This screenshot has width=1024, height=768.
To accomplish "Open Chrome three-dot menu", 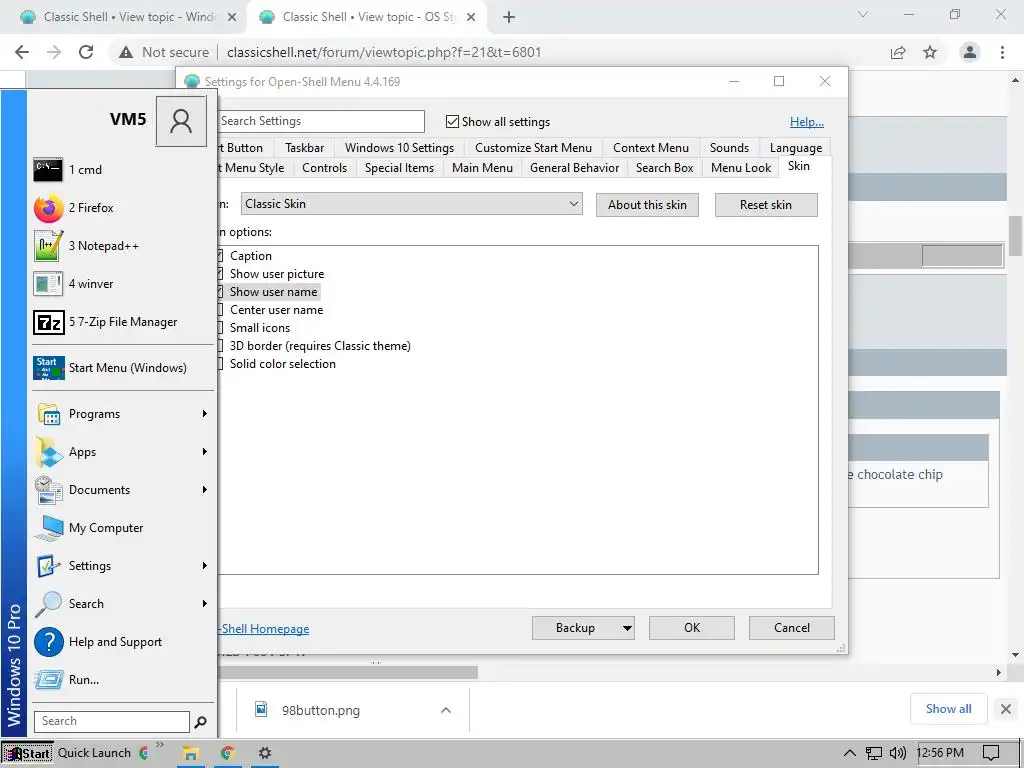I will tap(1002, 52).
